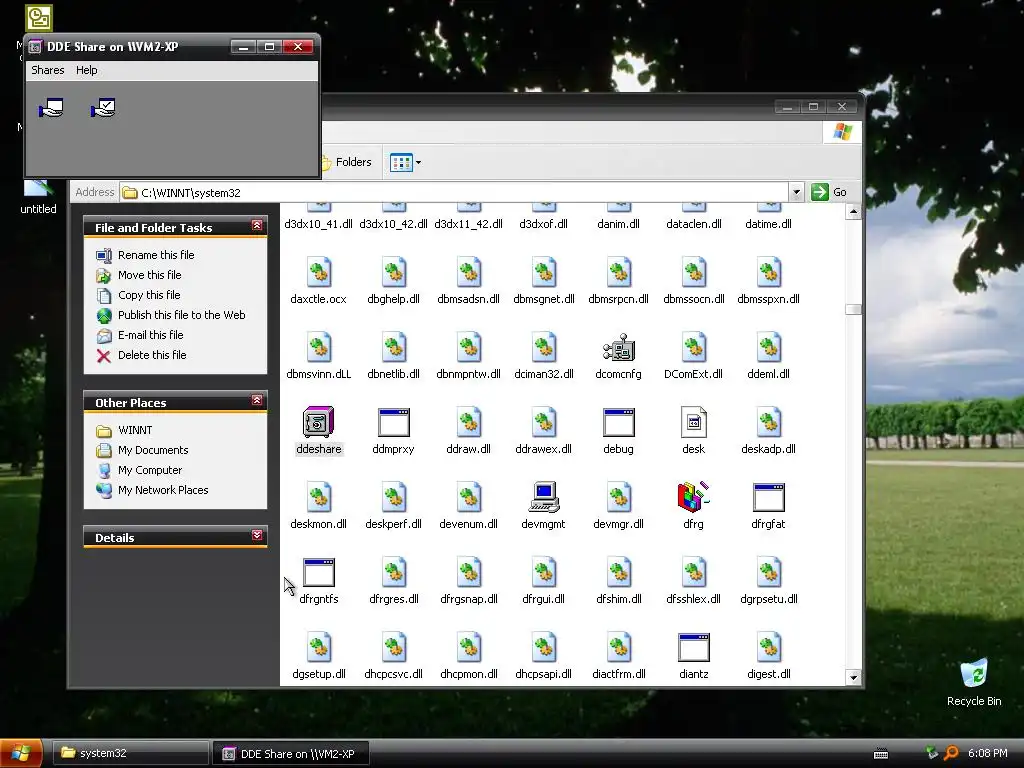The height and width of the screenshot is (768, 1024).
Task: Click Delete this file link
Action: coord(152,355)
